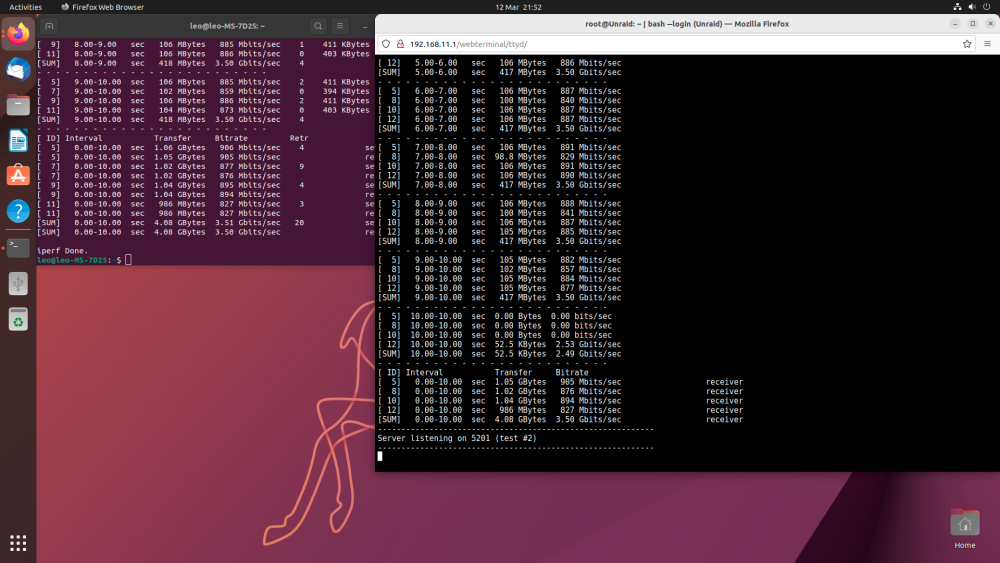Click '3.51 Gbits/sec' SUM value in terminal

(247, 223)
